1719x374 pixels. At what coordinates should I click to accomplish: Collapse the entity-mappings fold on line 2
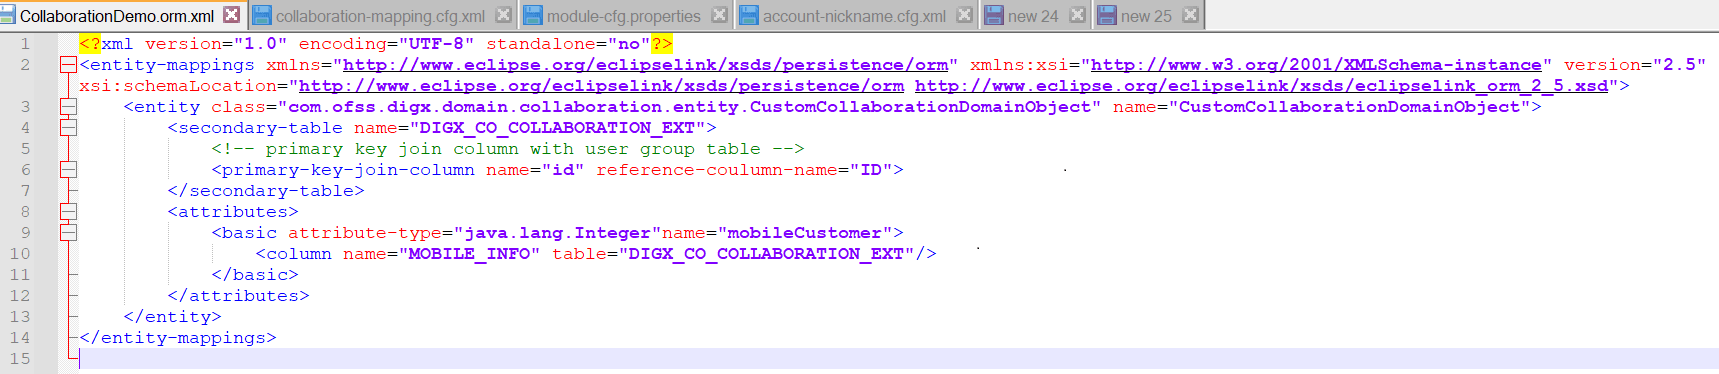pyautogui.click(x=68, y=65)
